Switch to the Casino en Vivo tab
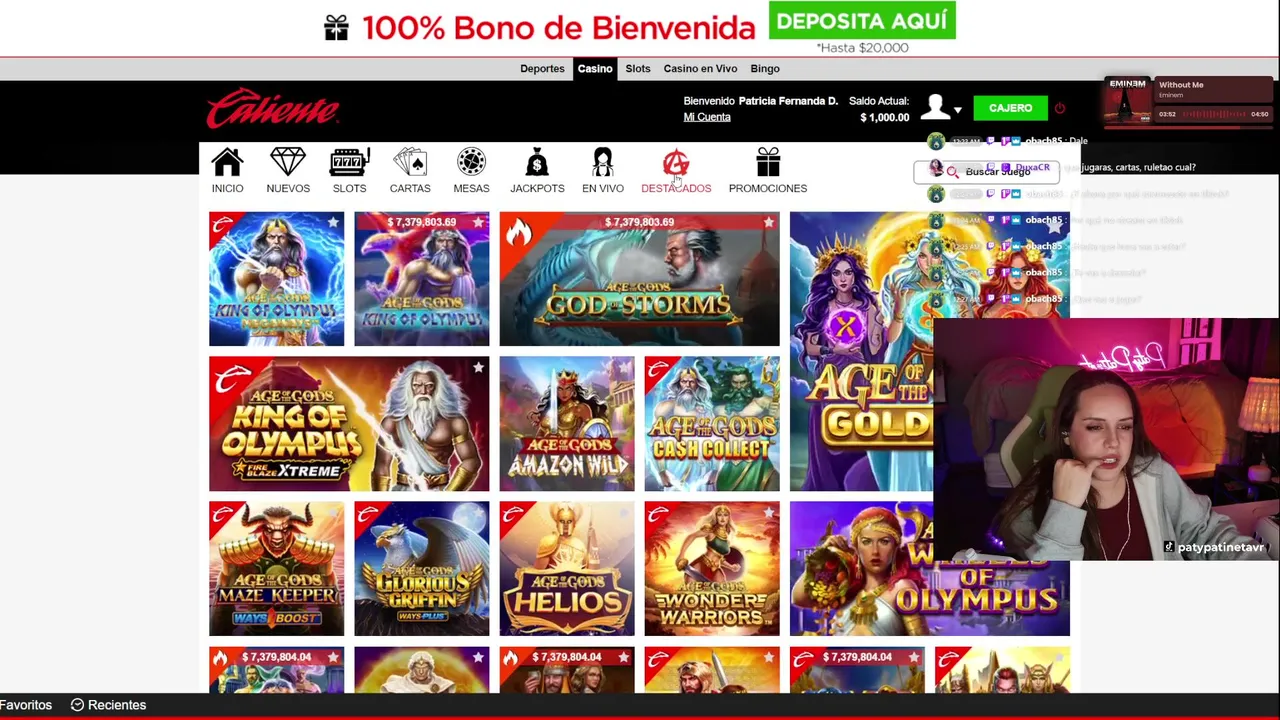The width and height of the screenshot is (1280, 720). (x=700, y=69)
